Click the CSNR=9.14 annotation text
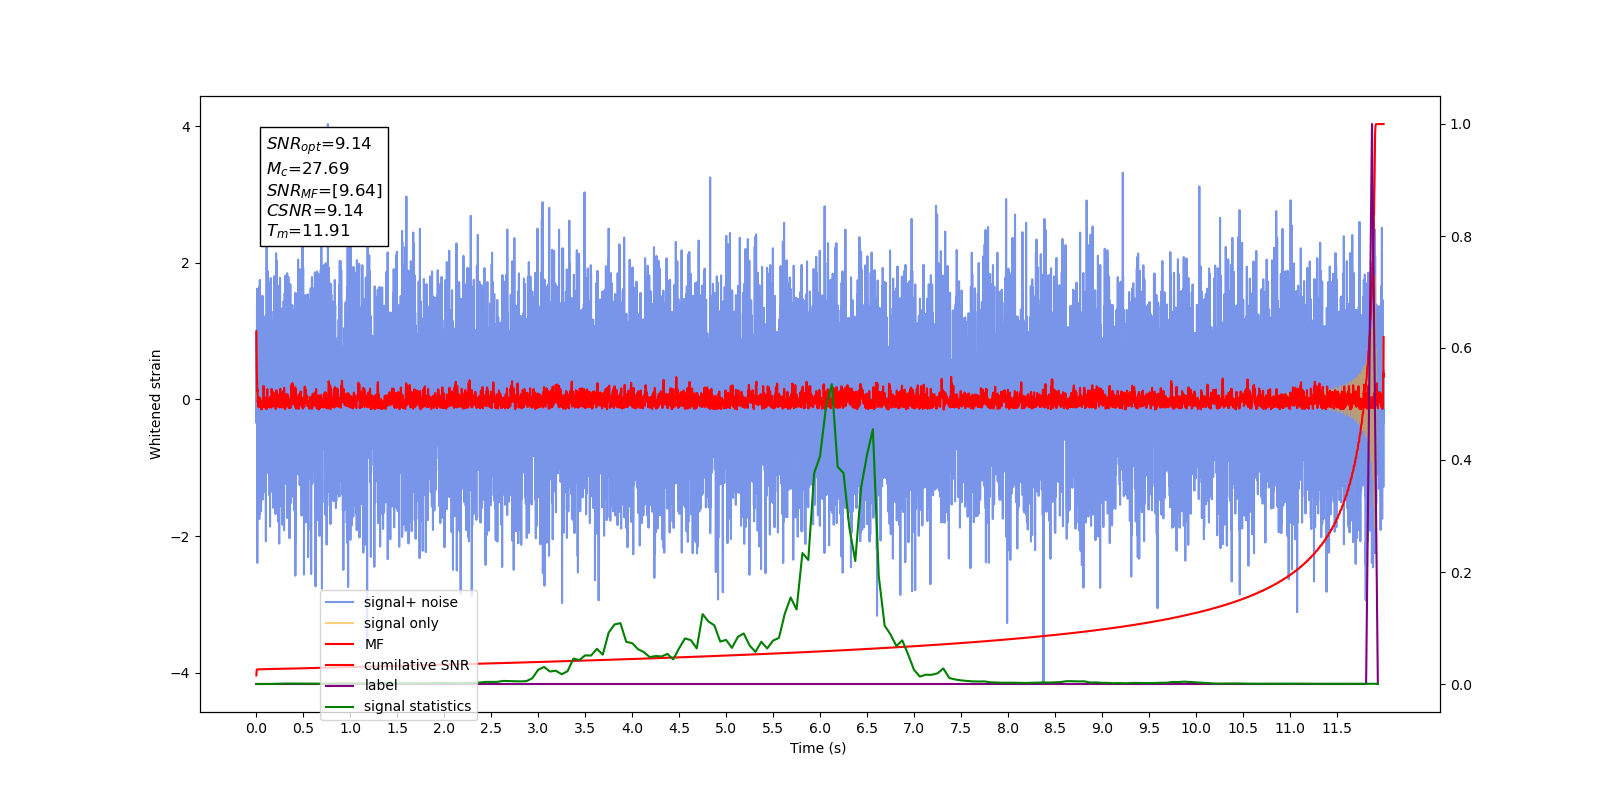This screenshot has height=800, width=1600. click(x=314, y=210)
